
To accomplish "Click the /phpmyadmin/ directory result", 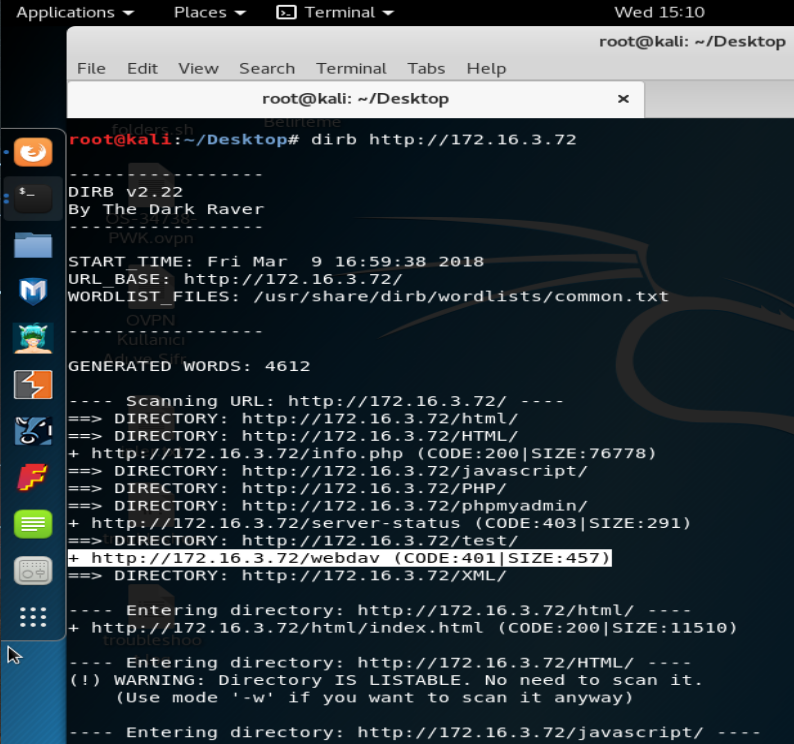I will [328, 506].
